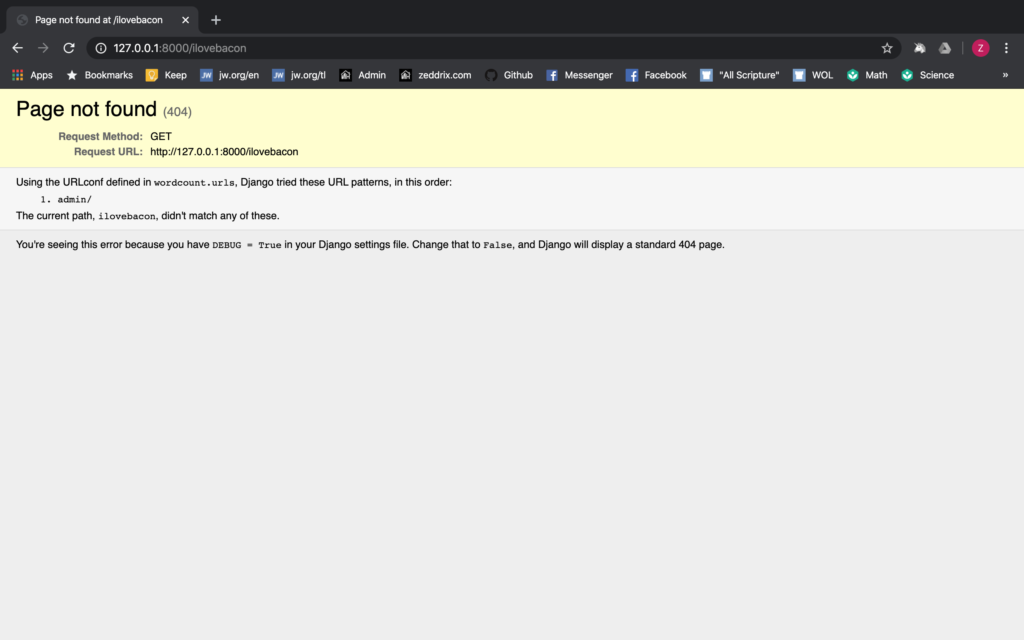Click the ilovebacon current path text
This screenshot has width=1024, height=640.
pos(127,216)
